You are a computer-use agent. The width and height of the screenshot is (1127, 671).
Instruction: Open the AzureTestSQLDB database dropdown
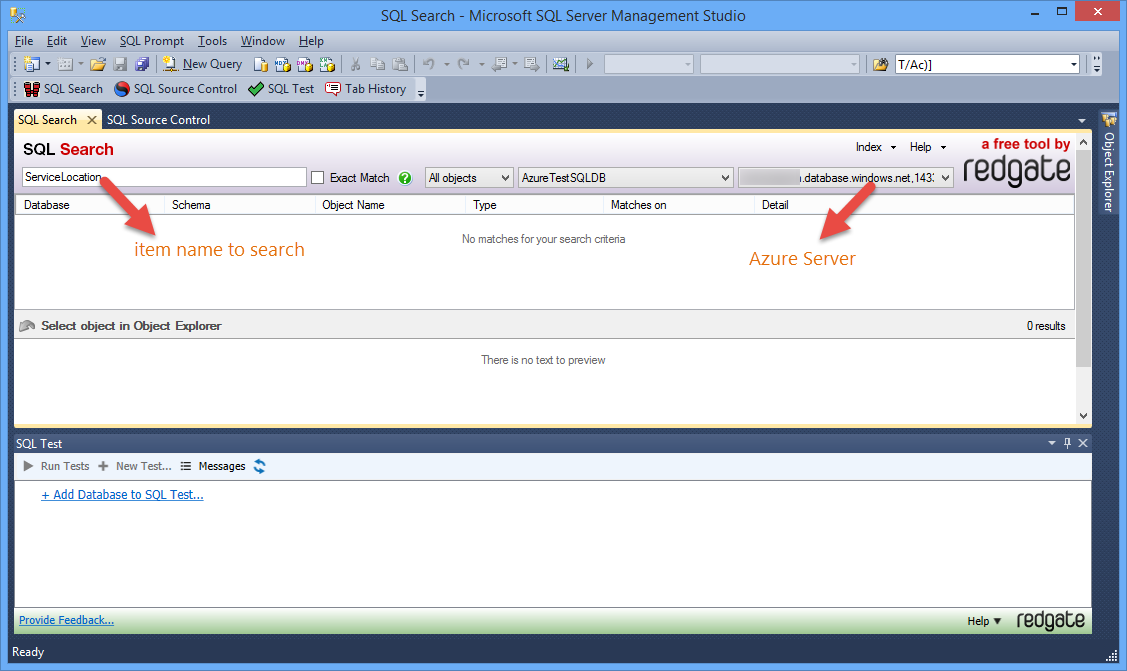point(625,177)
